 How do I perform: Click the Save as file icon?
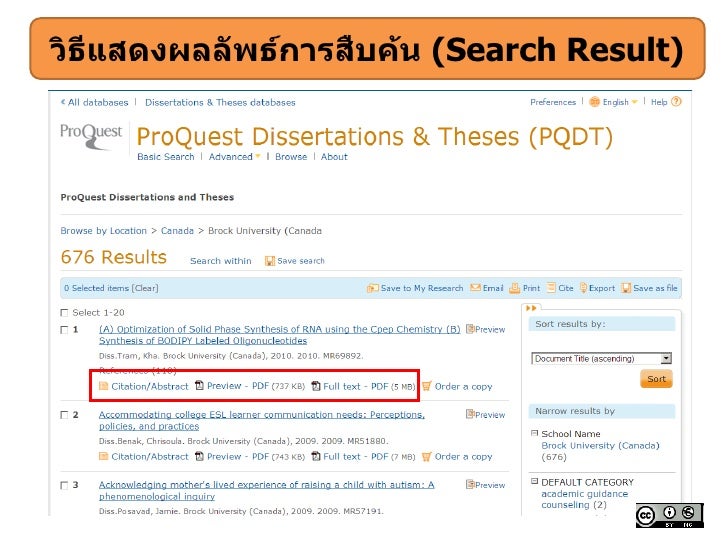pyautogui.click(x=626, y=288)
